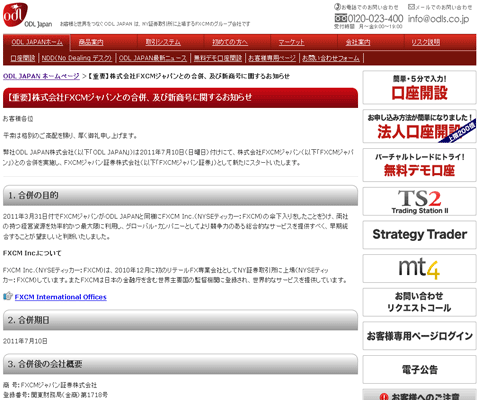Open the お客様専用ページログイン login button
The image size is (478, 400).
tap(419, 336)
